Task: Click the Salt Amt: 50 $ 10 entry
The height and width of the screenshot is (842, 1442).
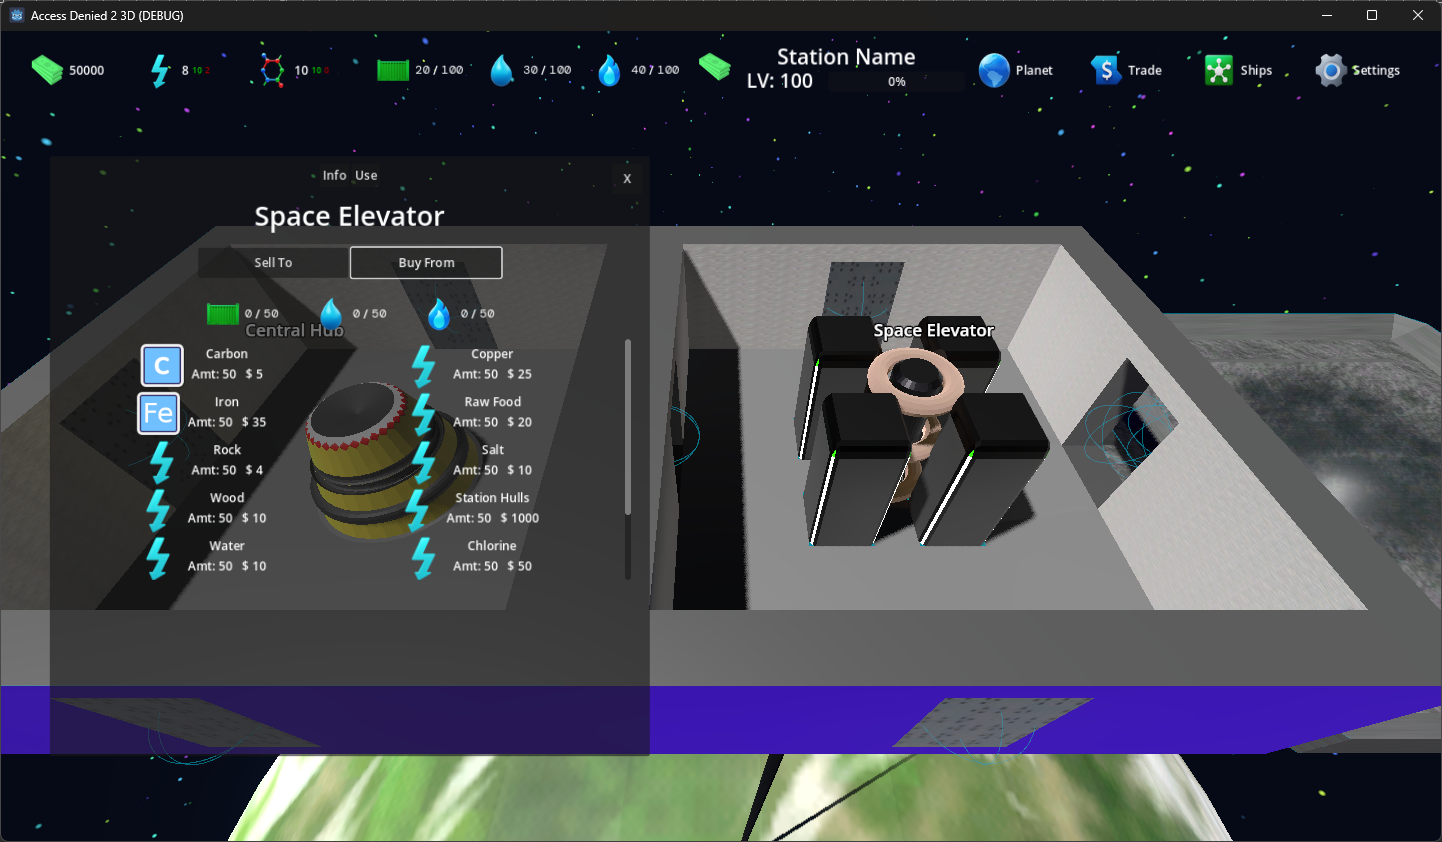Action: pos(492,460)
